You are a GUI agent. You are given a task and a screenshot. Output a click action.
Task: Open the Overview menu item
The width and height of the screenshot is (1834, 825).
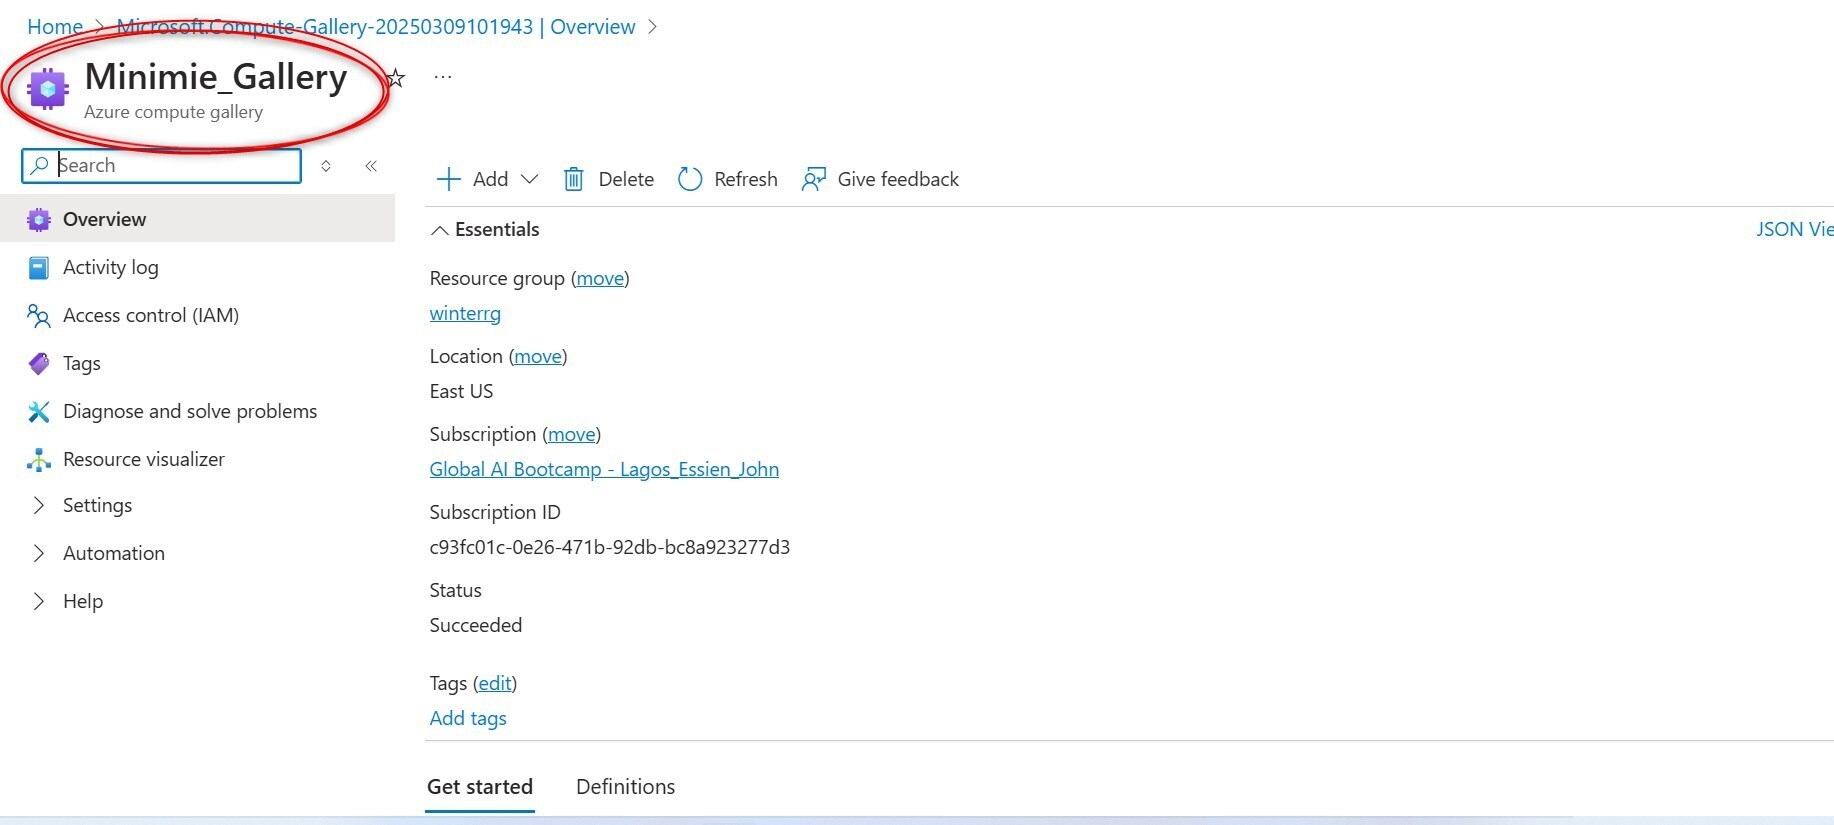(198, 219)
